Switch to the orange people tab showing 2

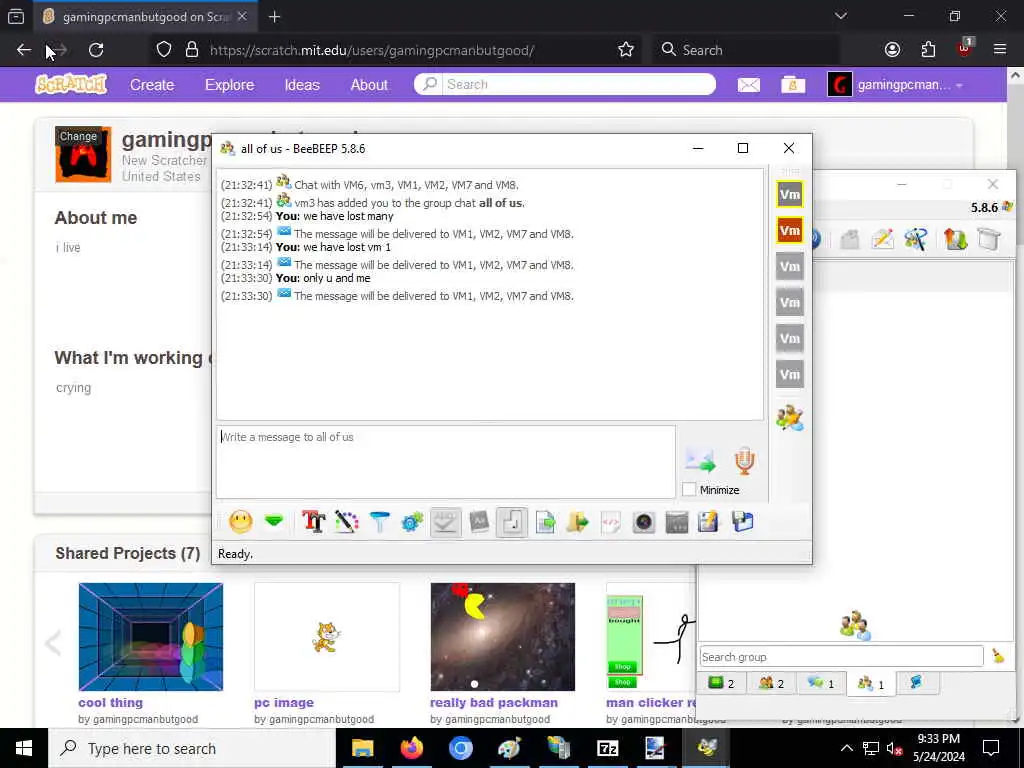pos(771,683)
